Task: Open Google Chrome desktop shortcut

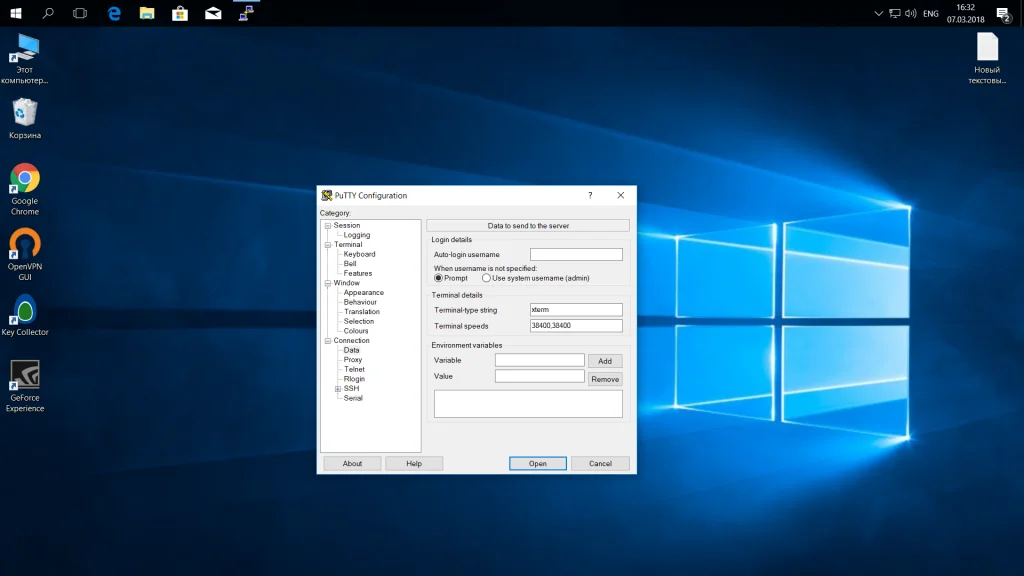Action: 25,180
